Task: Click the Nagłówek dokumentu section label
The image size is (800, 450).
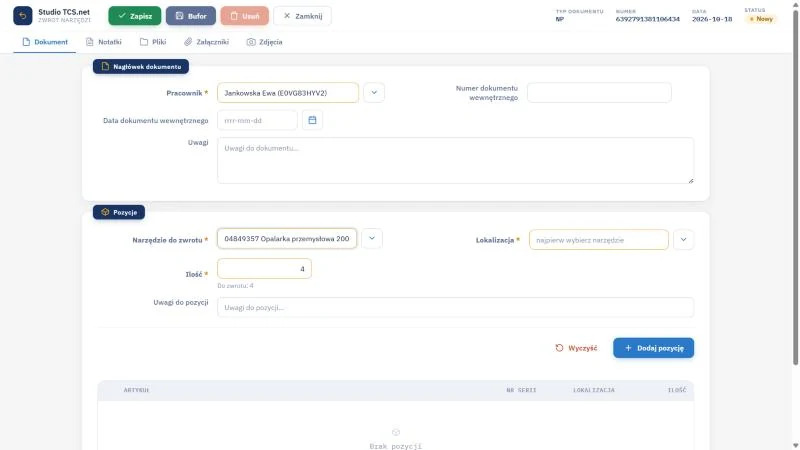Action: tap(141, 66)
